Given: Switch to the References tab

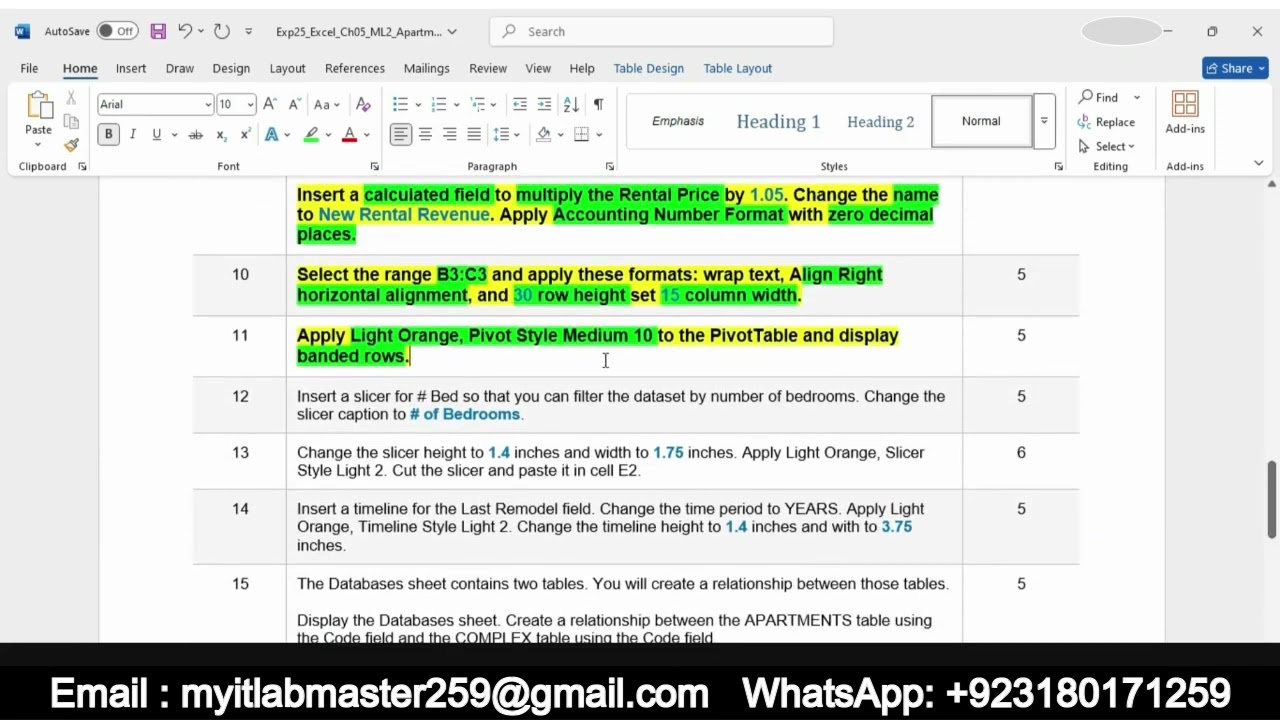Looking at the screenshot, I should pyautogui.click(x=355, y=68).
